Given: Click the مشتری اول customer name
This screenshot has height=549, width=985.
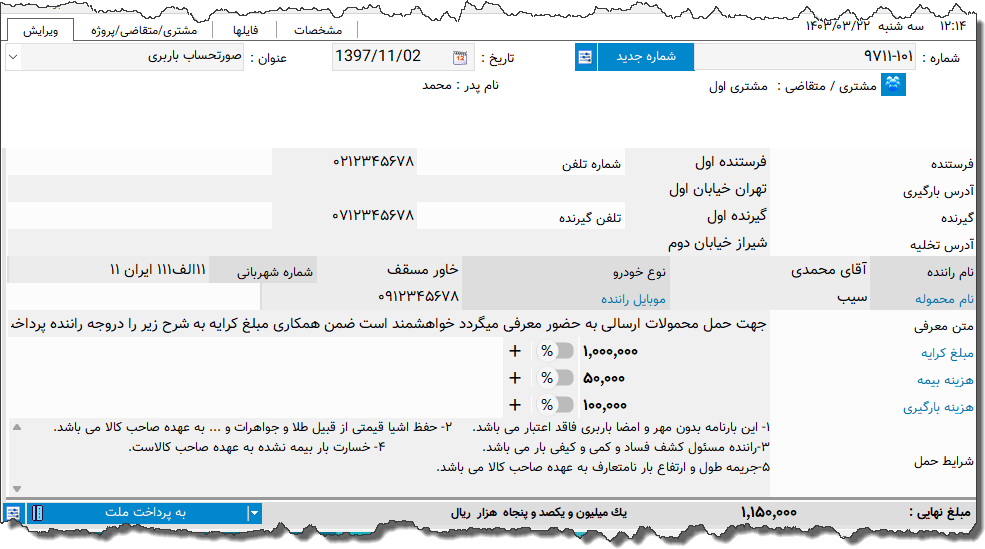Looking at the screenshot, I should [x=738, y=87].
